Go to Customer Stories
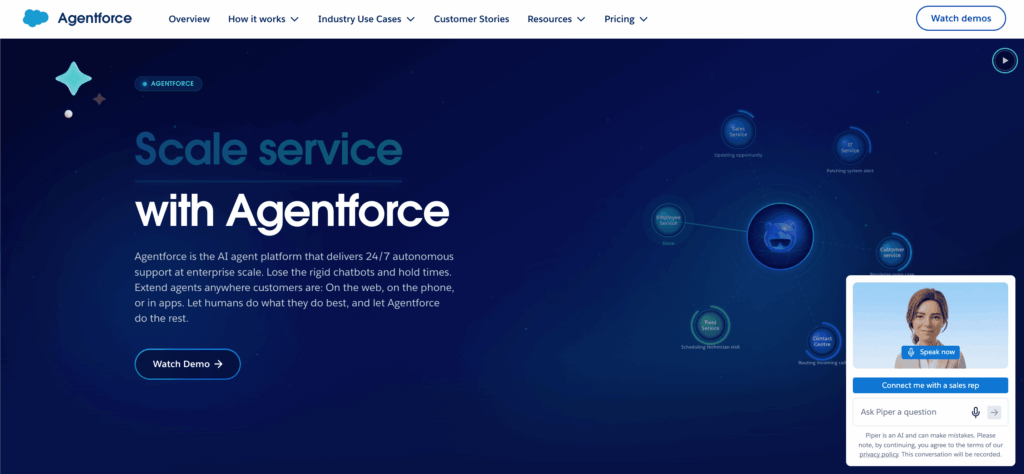This screenshot has width=1024, height=474. point(472,19)
